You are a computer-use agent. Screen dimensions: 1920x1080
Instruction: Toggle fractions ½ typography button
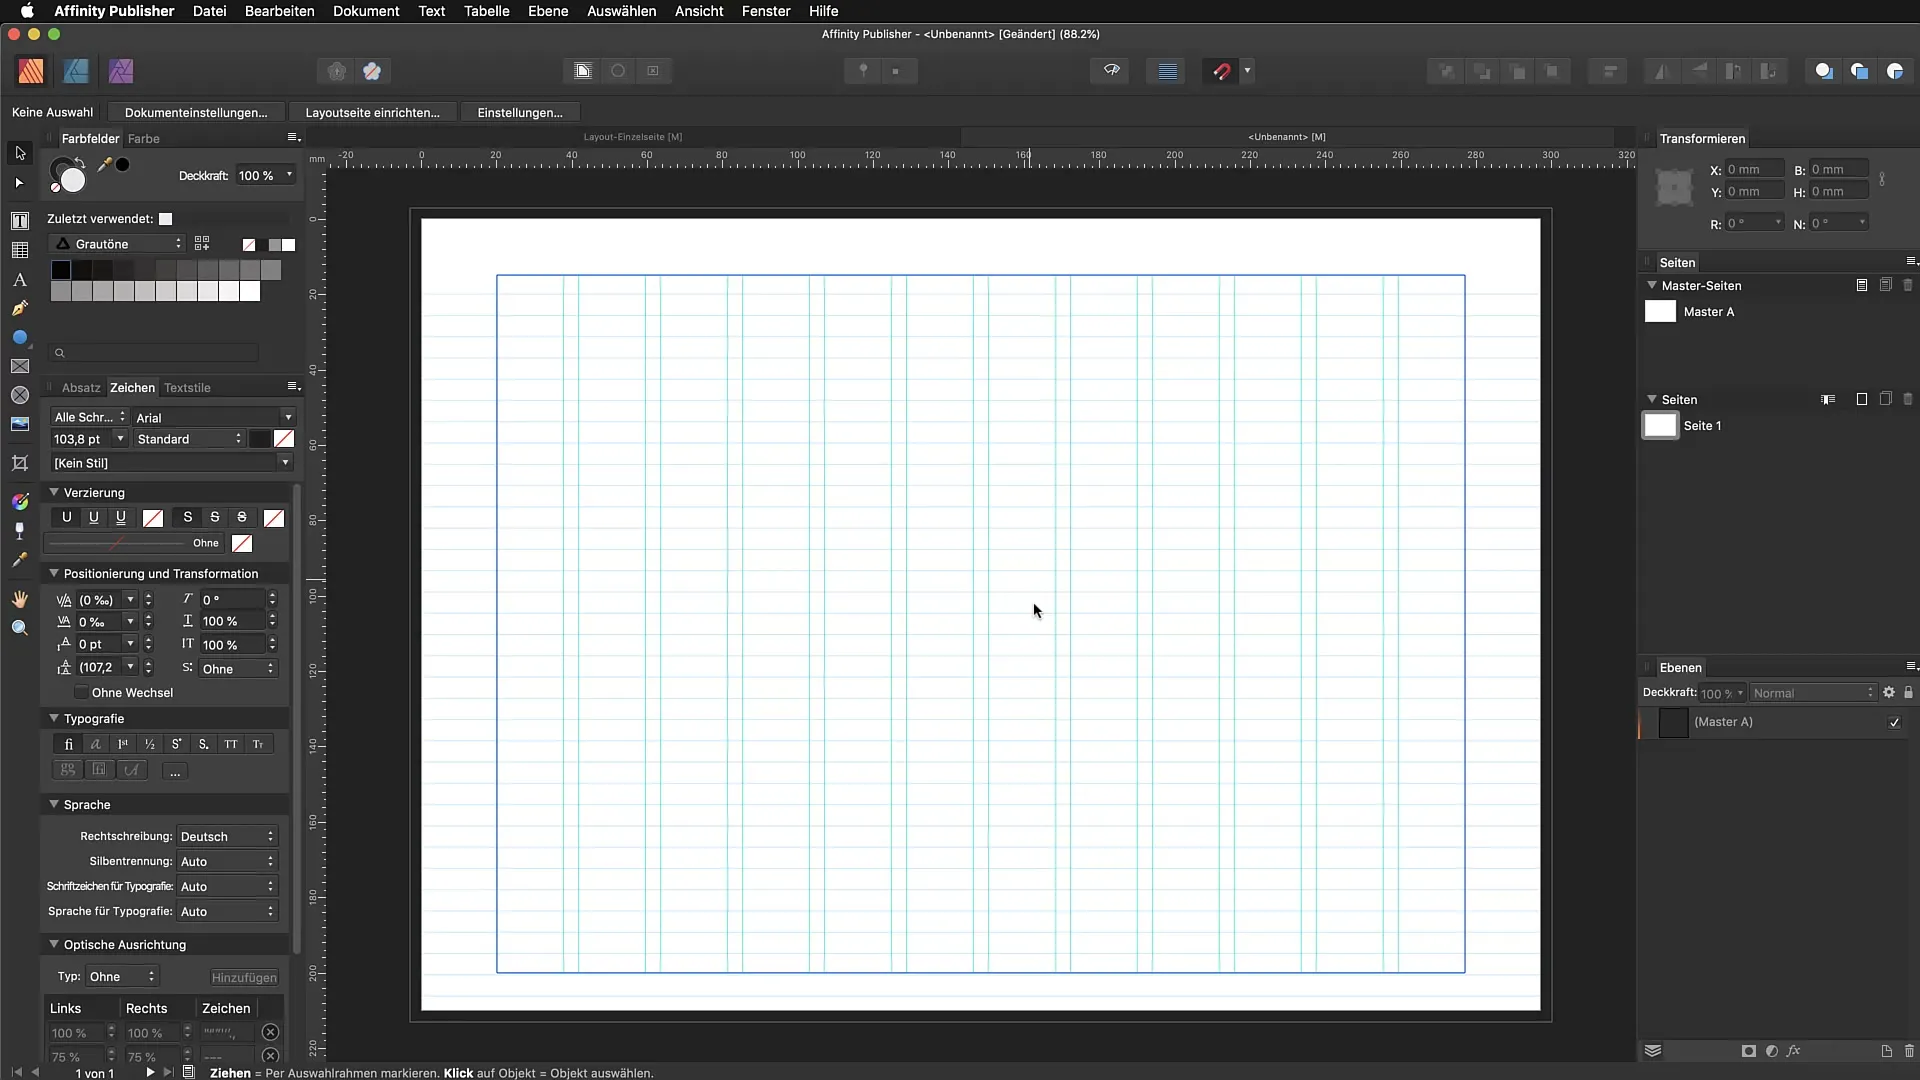click(149, 744)
